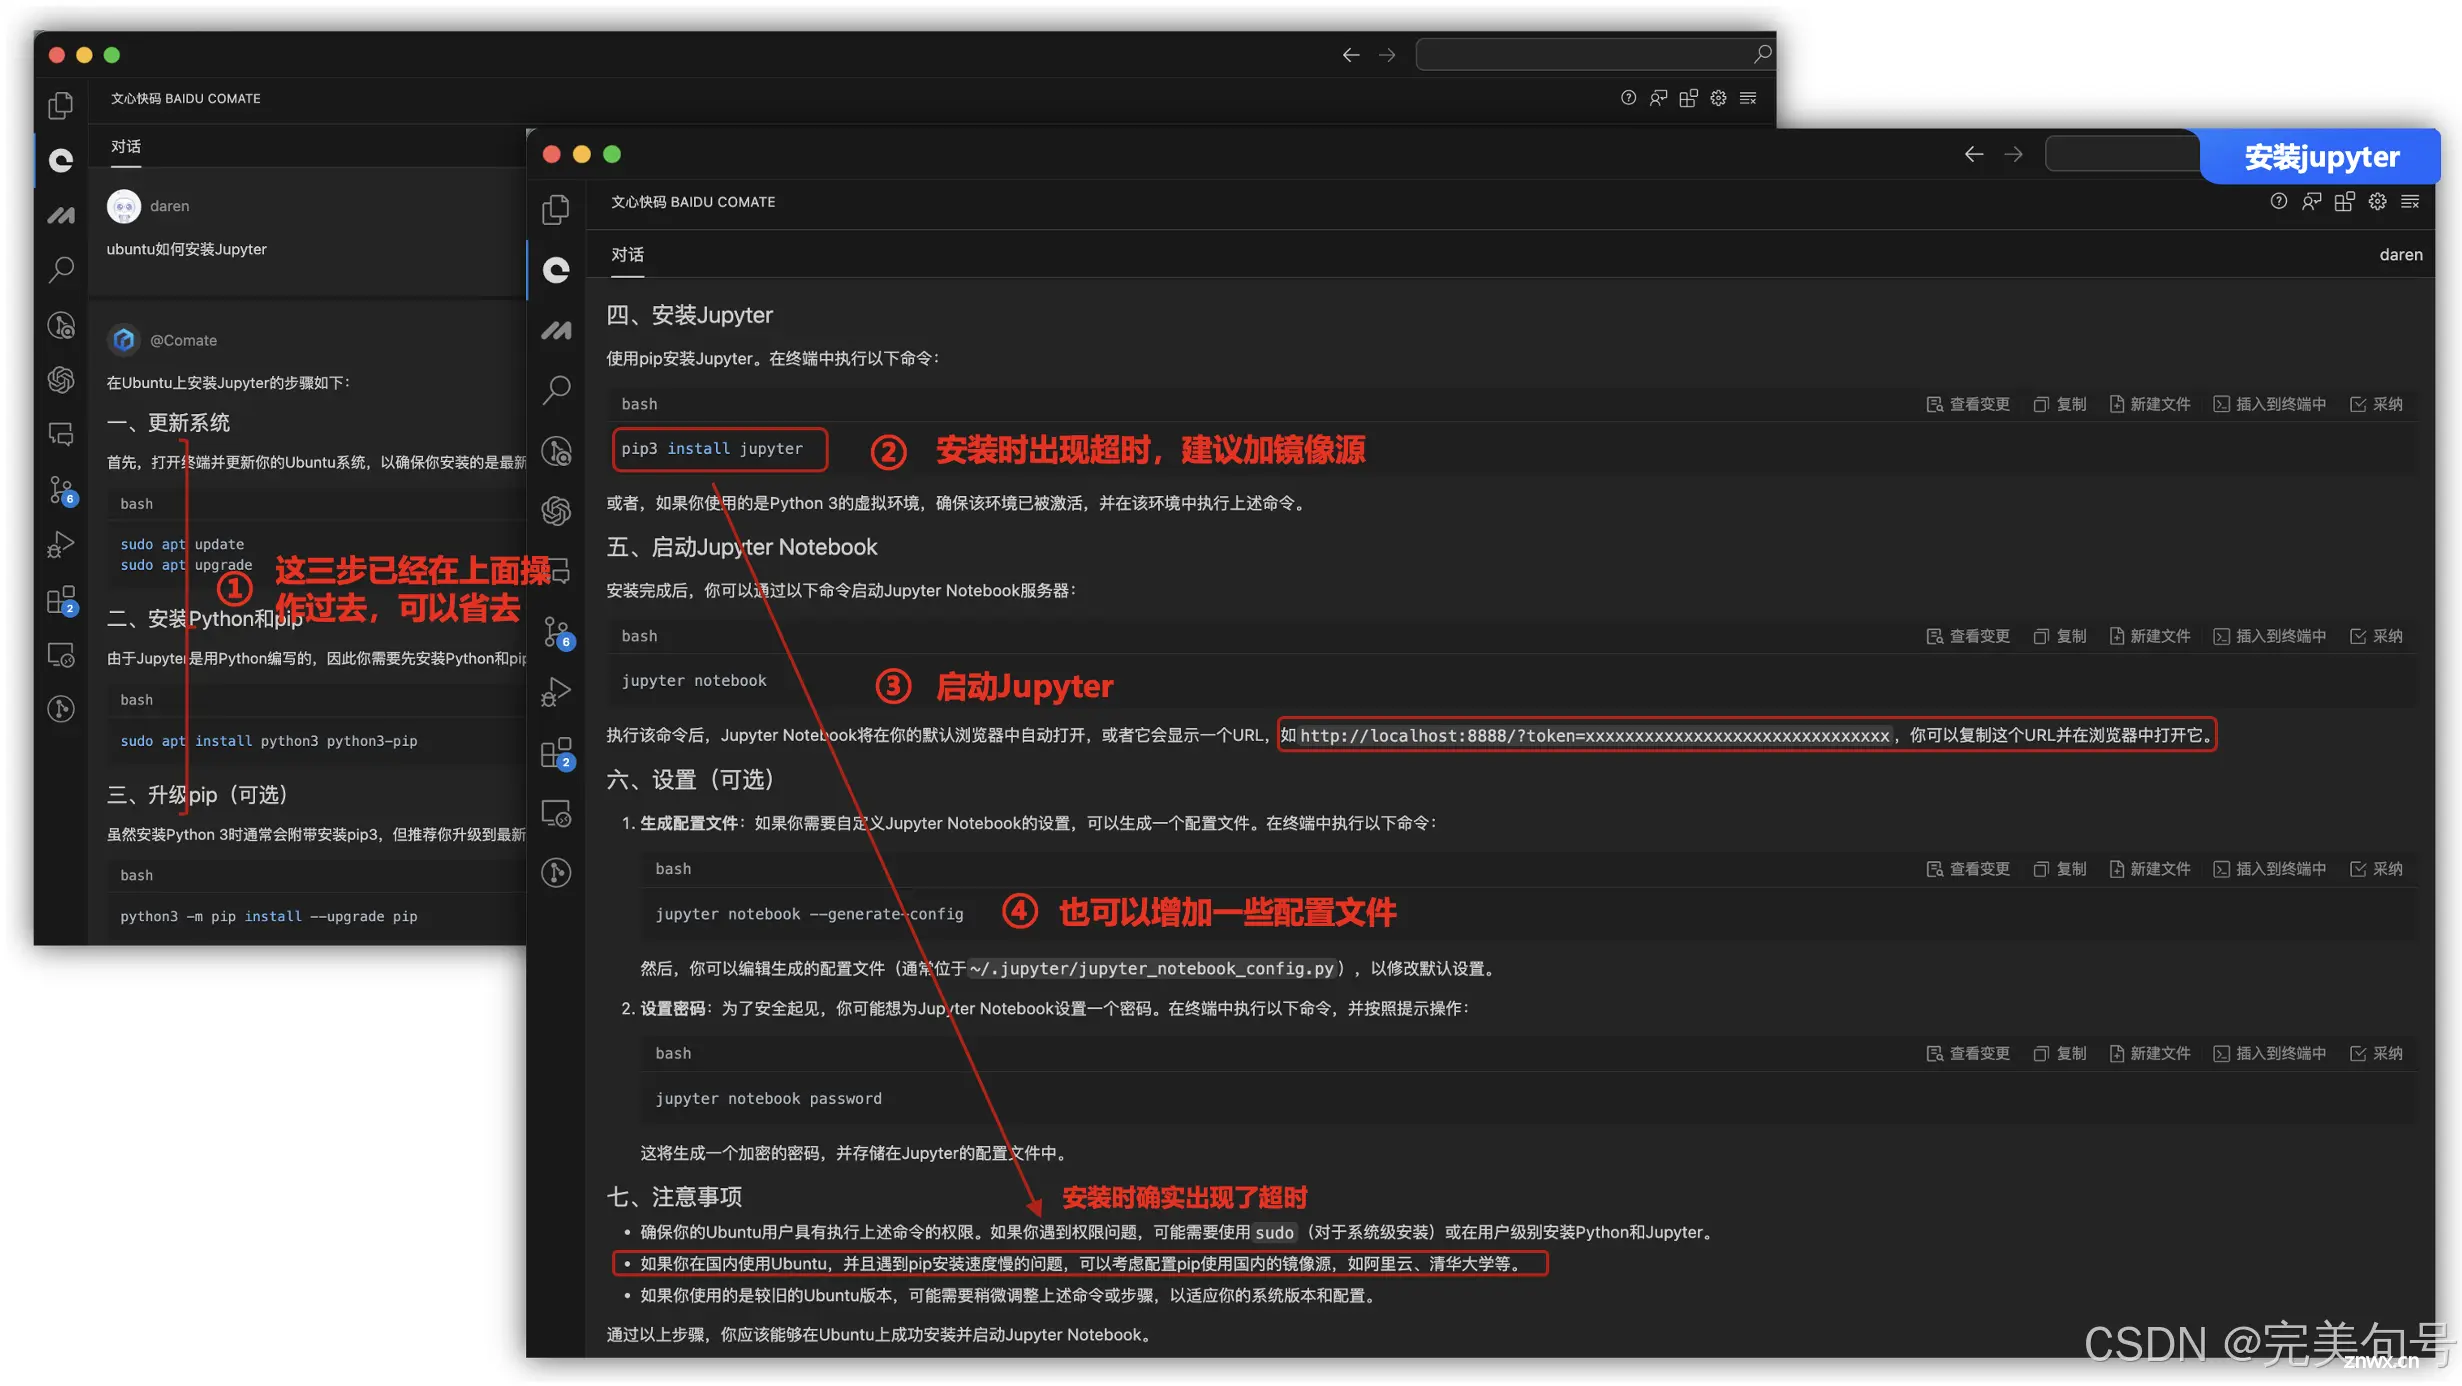Click search magnifier in back window title bar
Image resolution: width=2462 pixels, height=1386 pixels.
[1762, 54]
